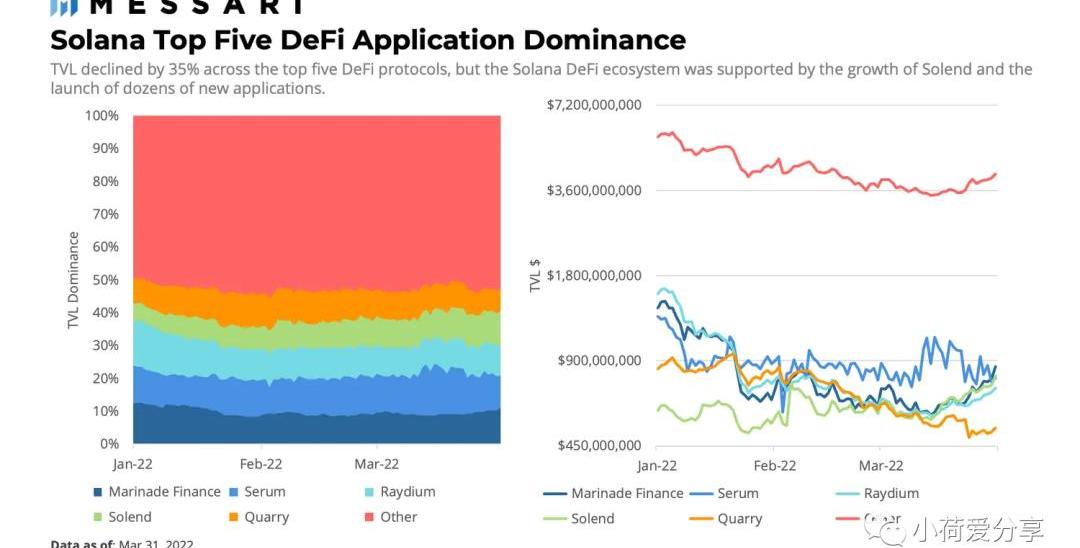Click the dark blue Marinade Finance area of the stacked chart
Screen dimensions: 1080x548
coord(317,429)
